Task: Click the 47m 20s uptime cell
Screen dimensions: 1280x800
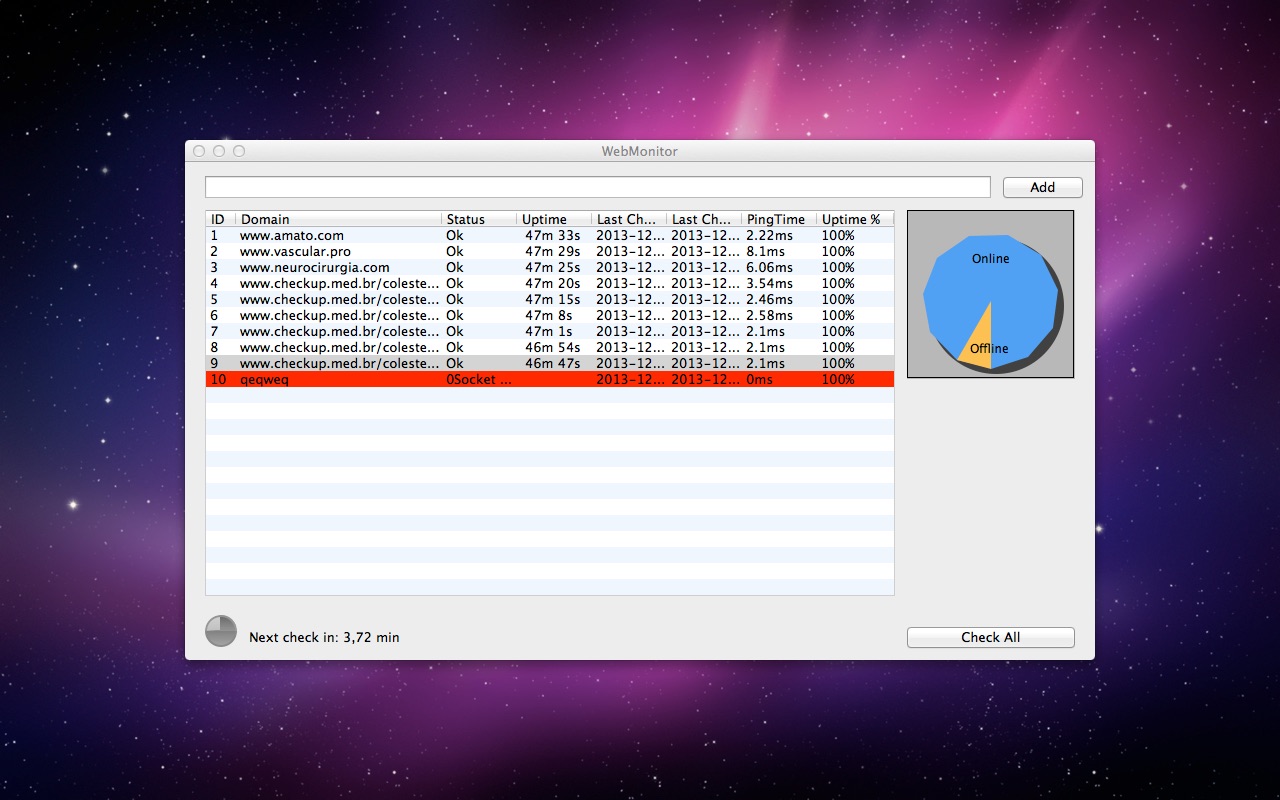Action: [x=551, y=283]
